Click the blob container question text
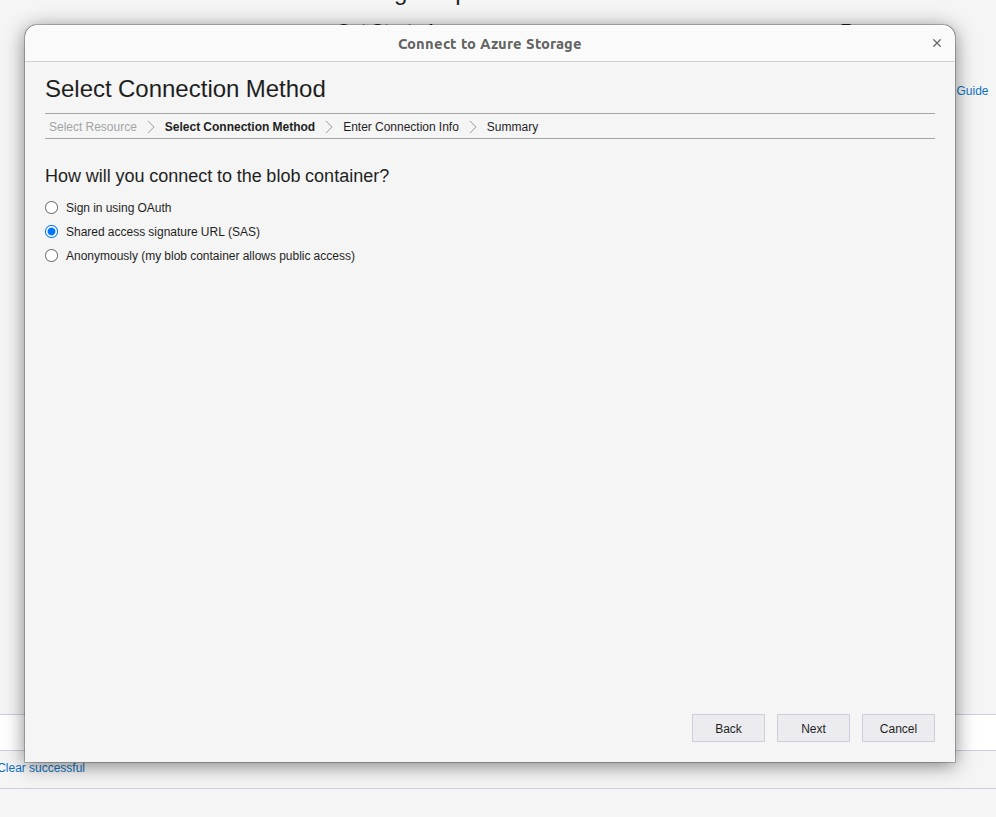This screenshot has height=817, width=996. [217, 176]
